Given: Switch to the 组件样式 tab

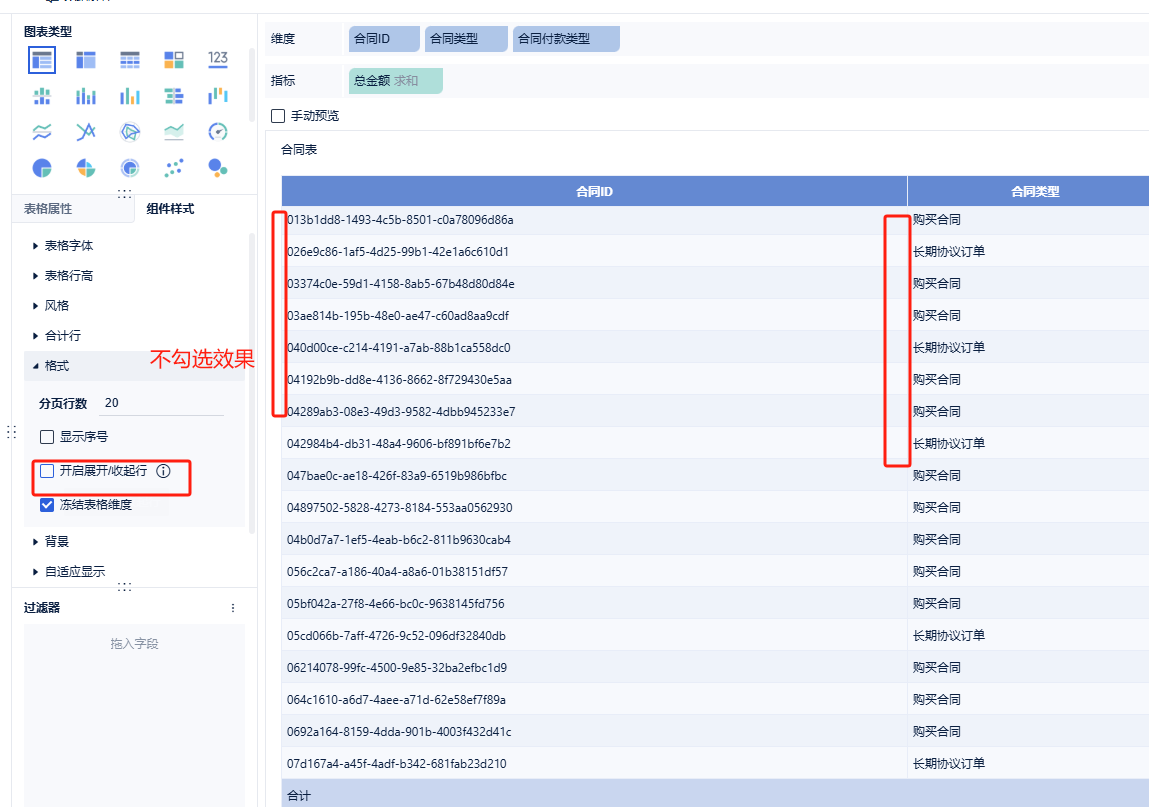Looking at the screenshot, I should coord(170,209).
